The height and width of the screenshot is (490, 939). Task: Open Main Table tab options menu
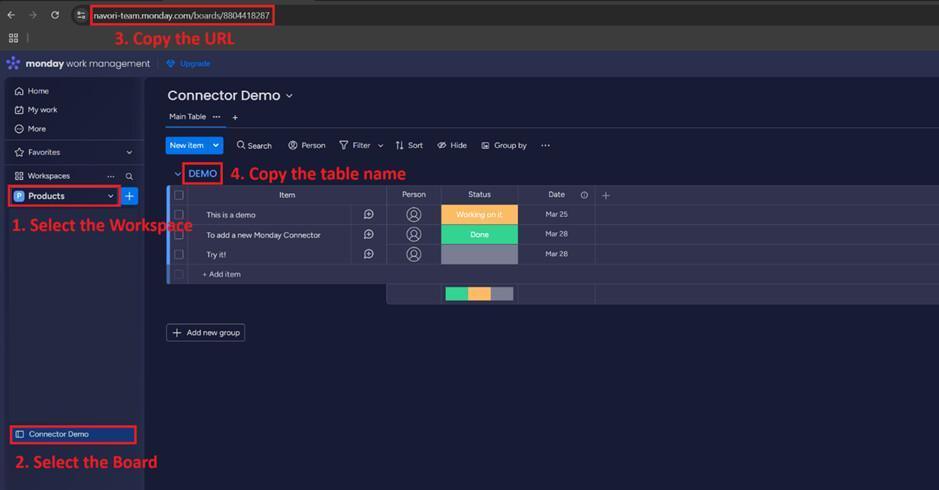point(216,117)
